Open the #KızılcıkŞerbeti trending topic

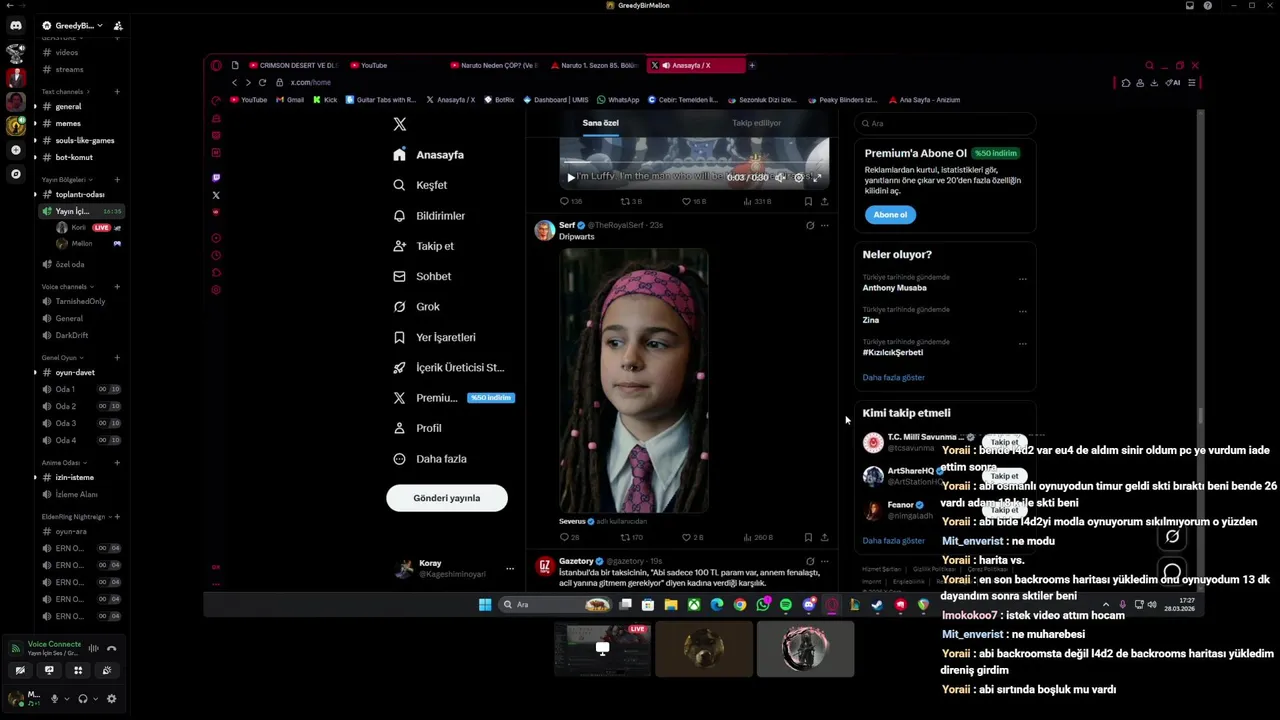[x=893, y=352]
